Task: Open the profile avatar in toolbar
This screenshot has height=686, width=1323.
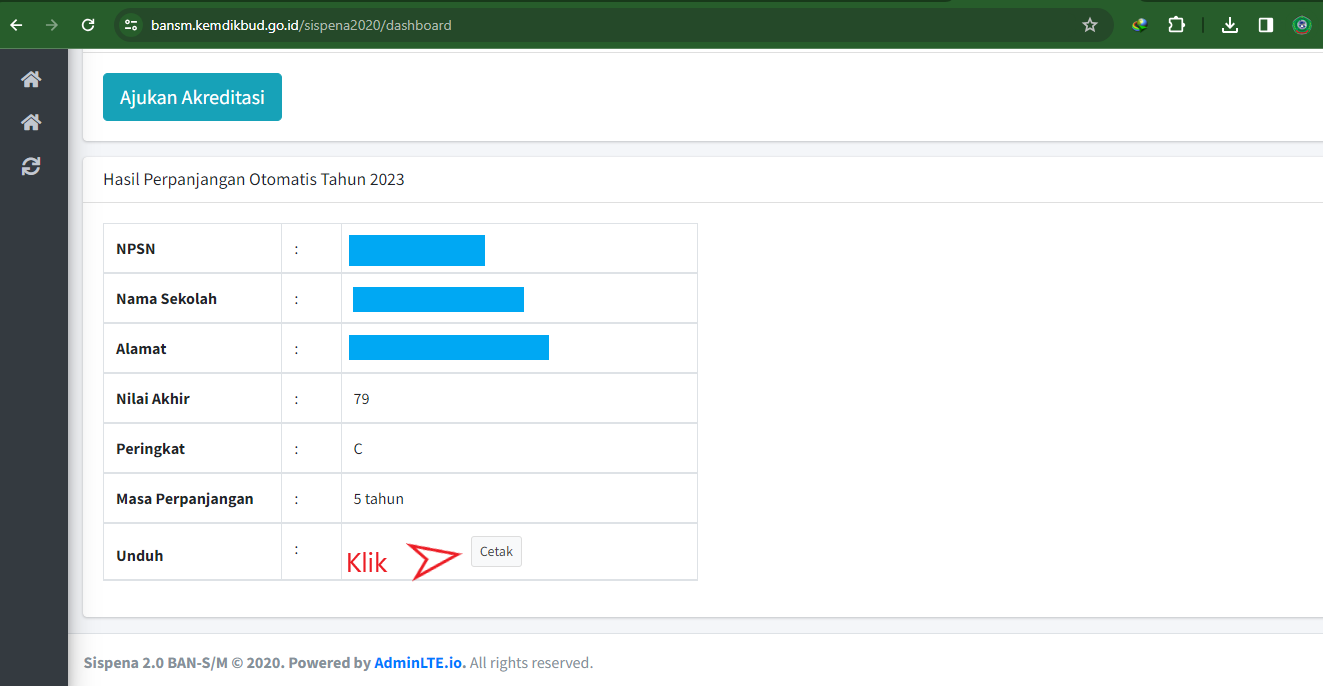Action: [x=1301, y=25]
